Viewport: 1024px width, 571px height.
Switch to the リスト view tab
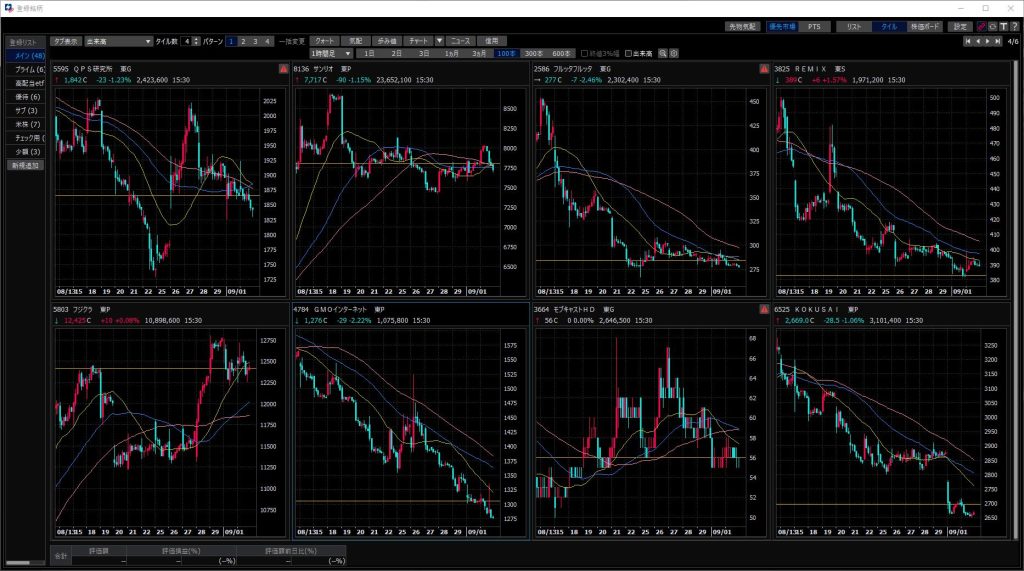coord(853,27)
